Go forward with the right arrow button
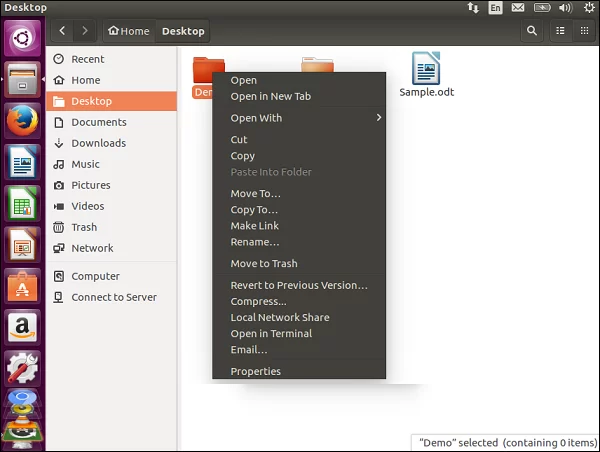Viewport: 600px width, 452px height. (x=85, y=31)
